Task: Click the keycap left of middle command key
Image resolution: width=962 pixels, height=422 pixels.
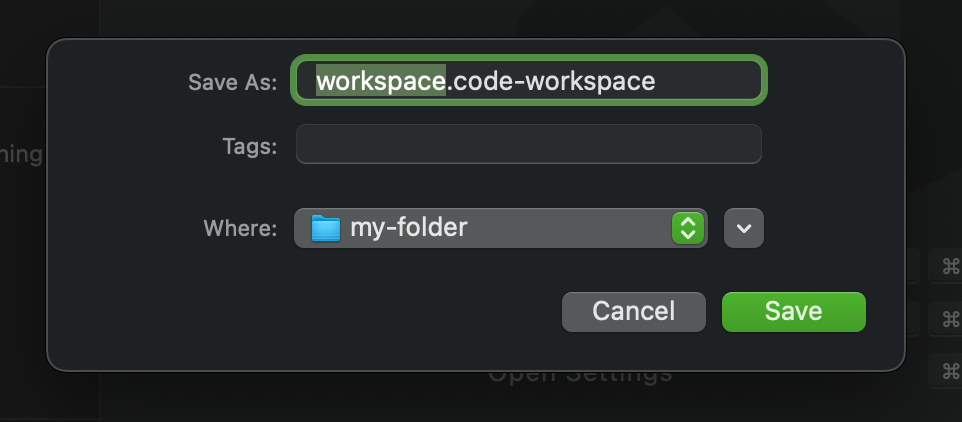Action: pyautogui.click(x=912, y=318)
